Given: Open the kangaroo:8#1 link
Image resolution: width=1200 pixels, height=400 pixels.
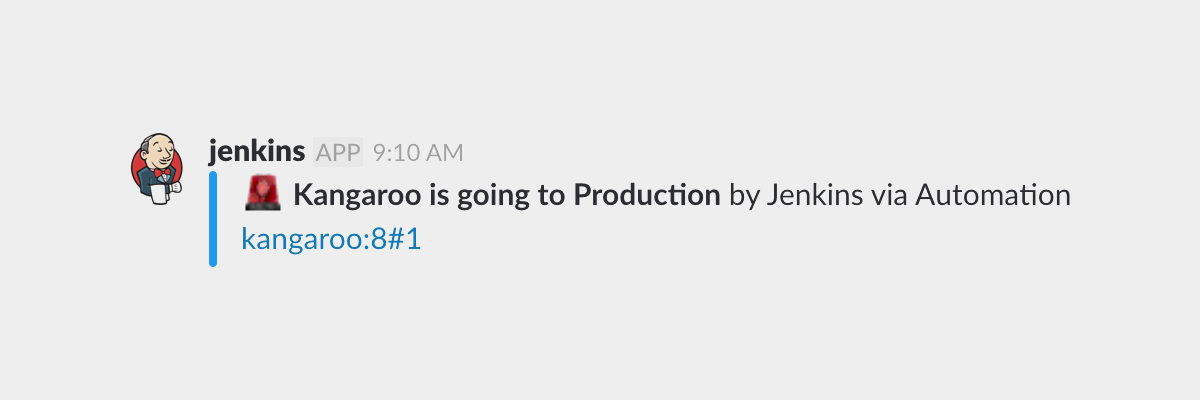Looking at the screenshot, I should (331, 239).
